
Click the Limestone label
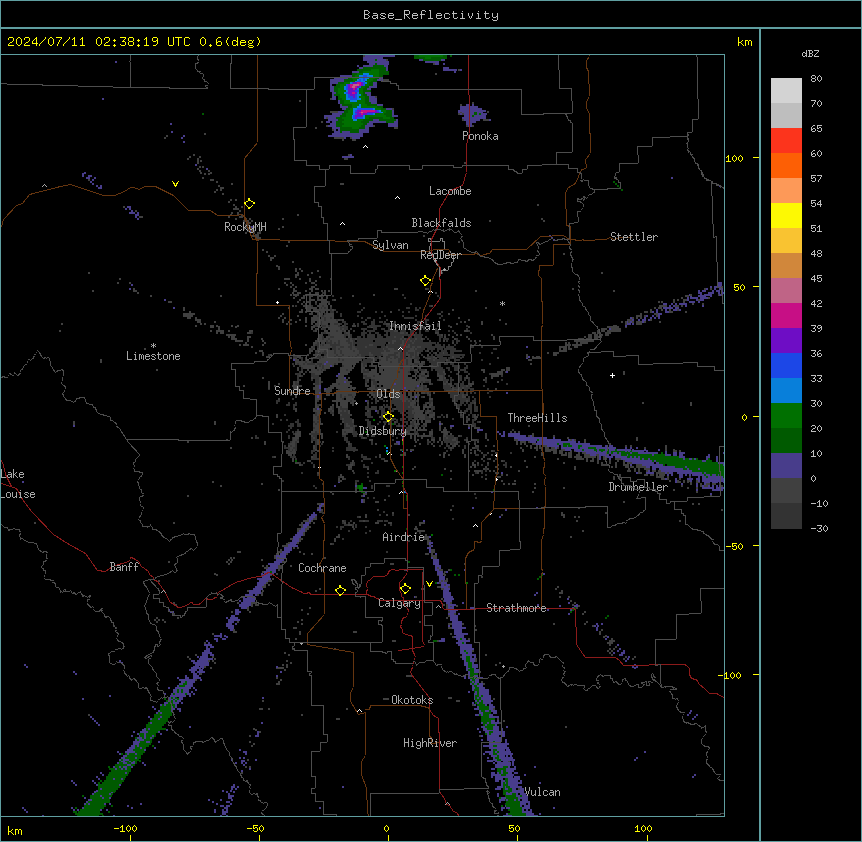coord(153,356)
